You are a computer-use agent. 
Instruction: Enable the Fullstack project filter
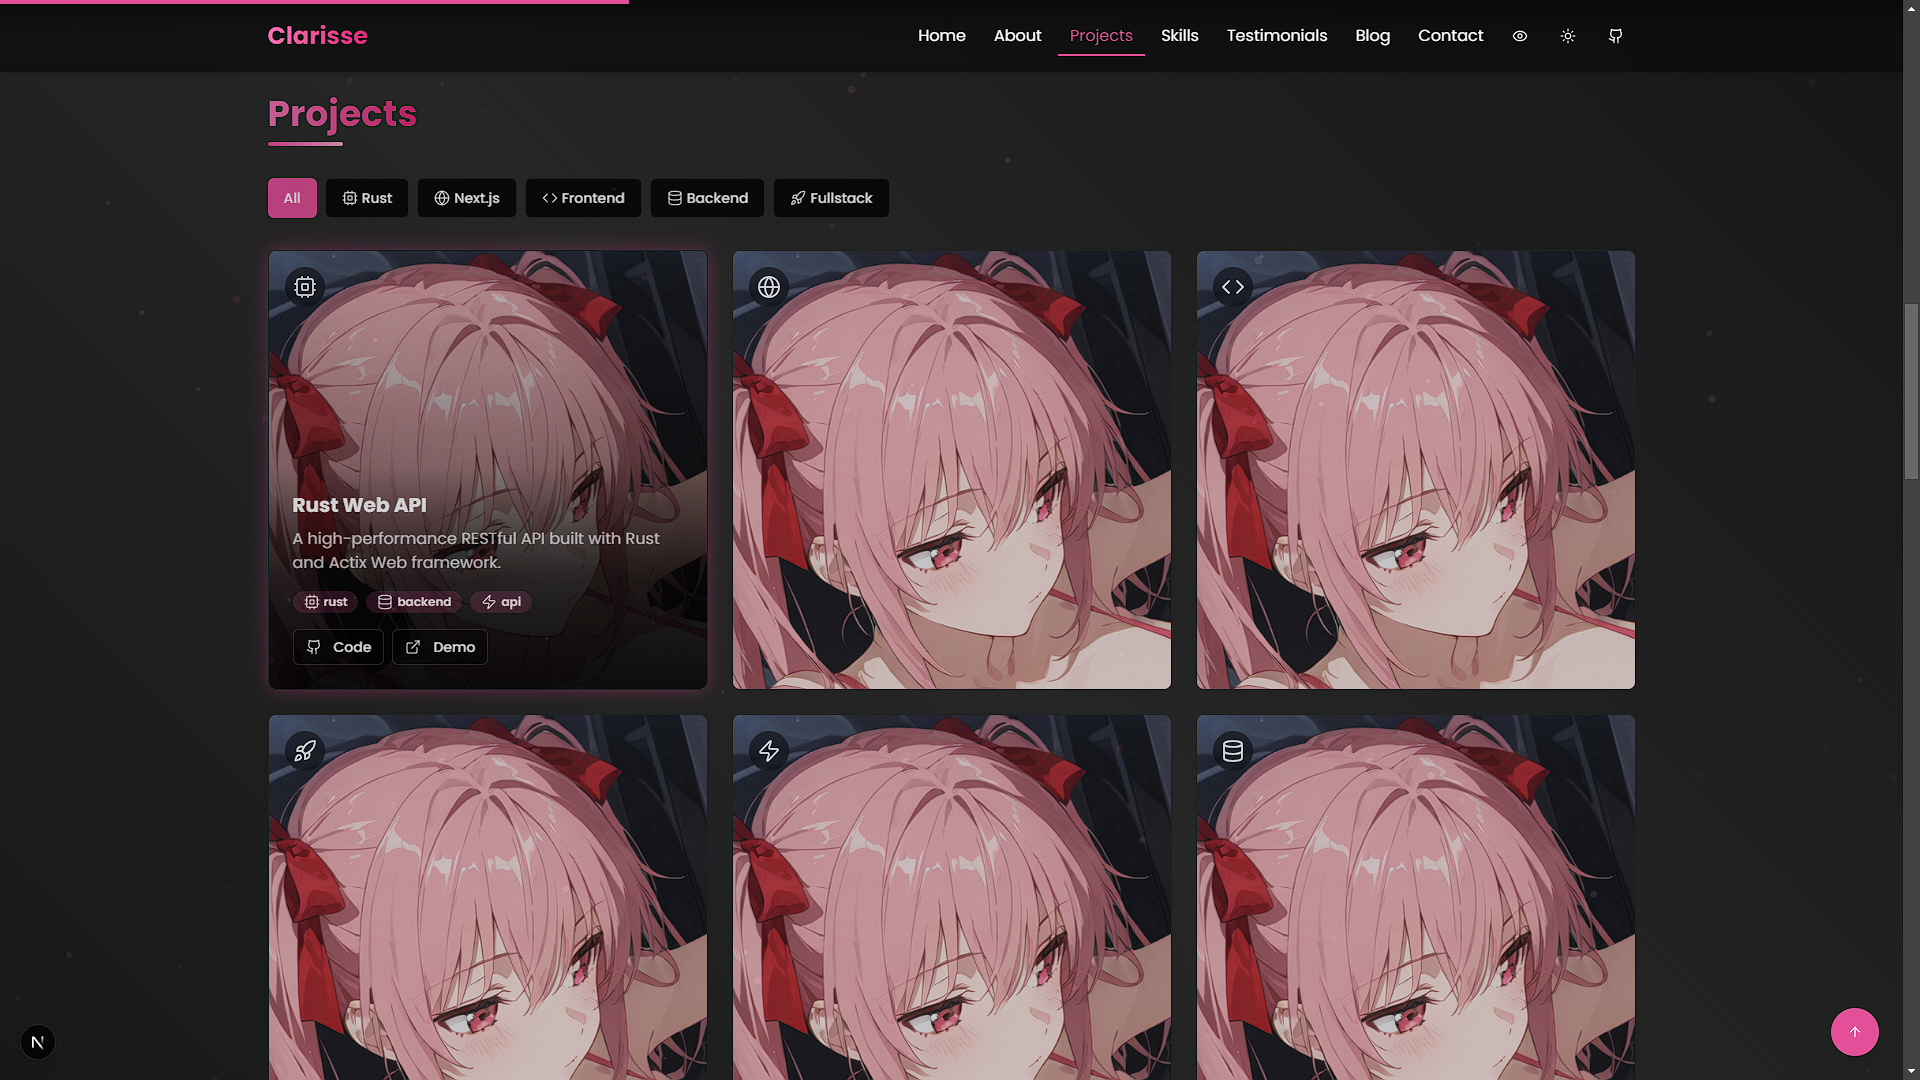pyautogui.click(x=831, y=198)
